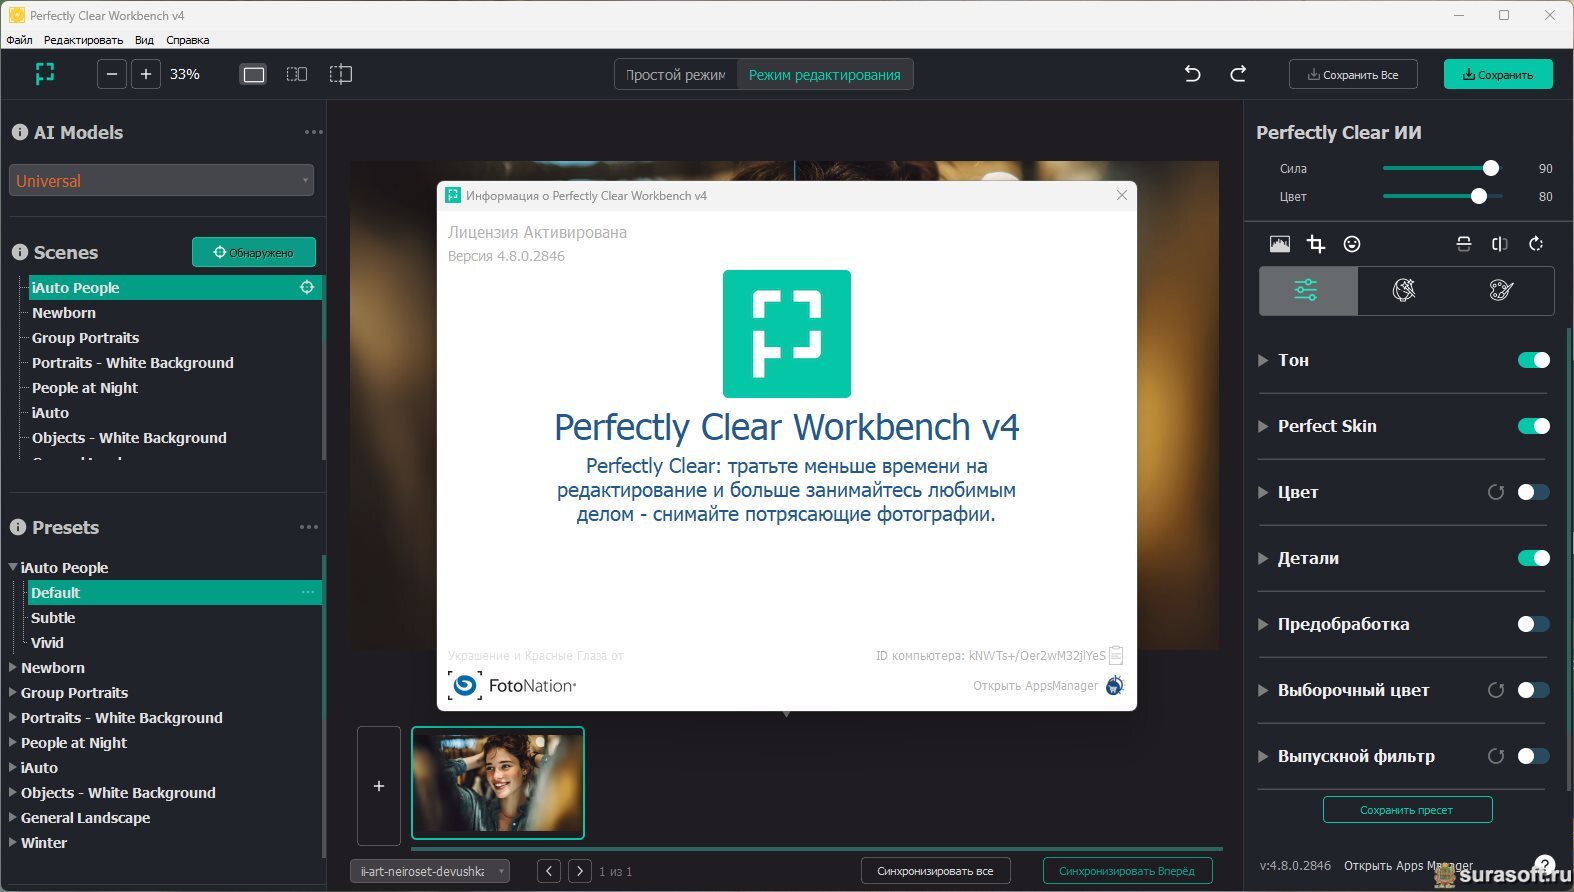Expand the Детали section
This screenshot has height=892, width=1574.
point(1263,558)
